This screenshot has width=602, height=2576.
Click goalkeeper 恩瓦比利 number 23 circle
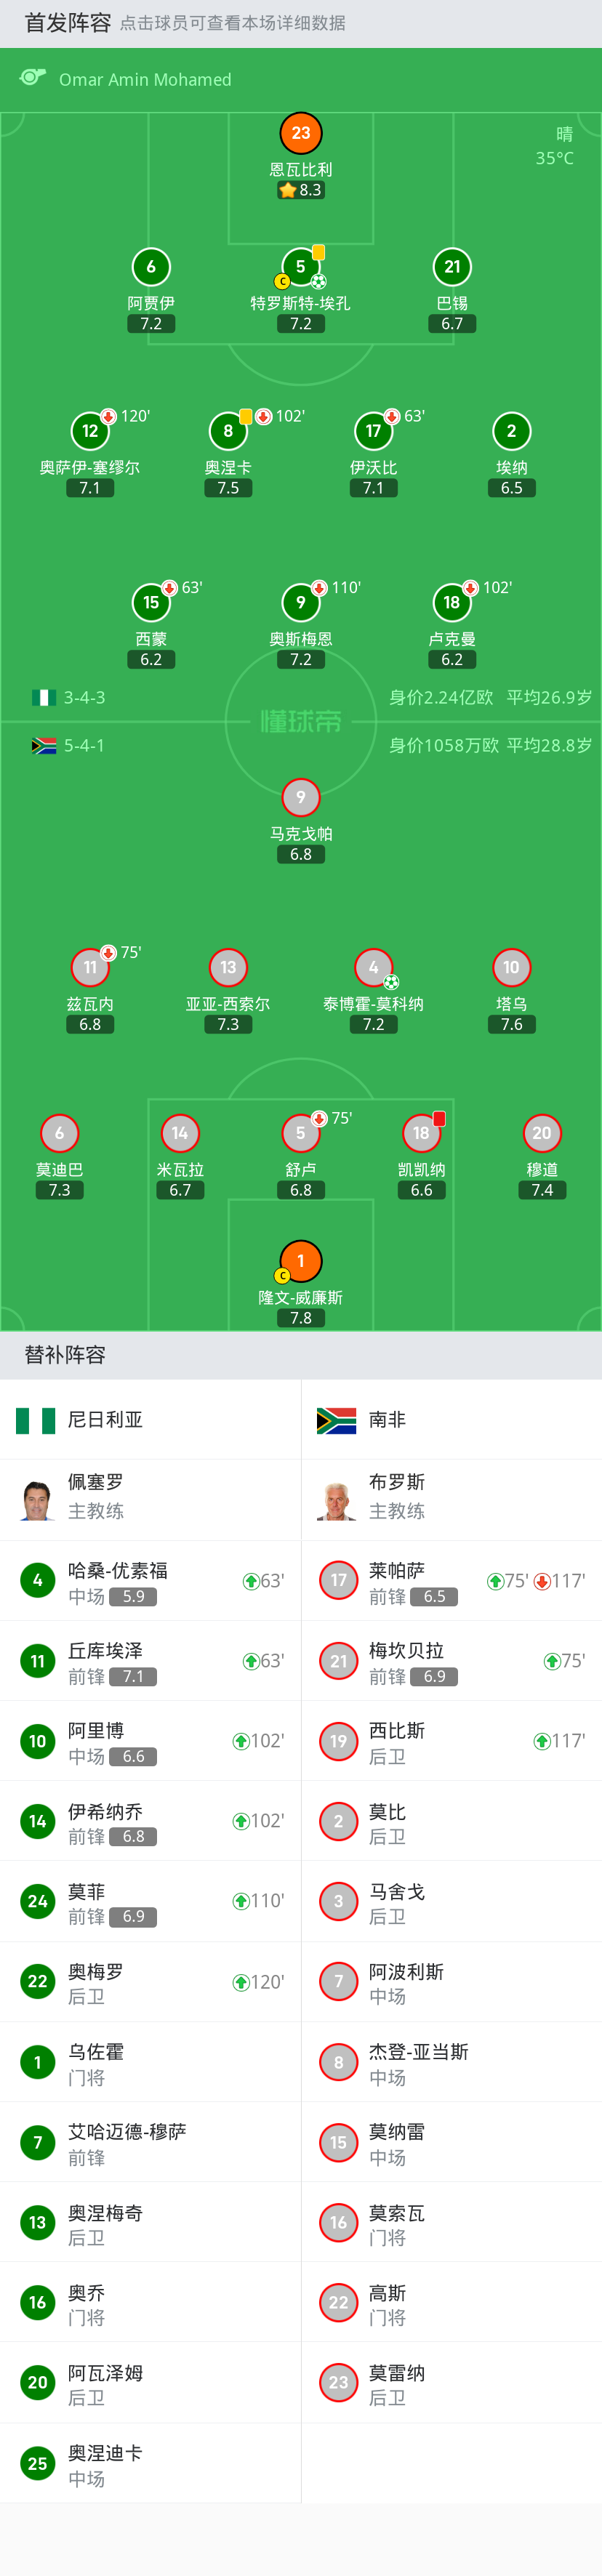click(301, 133)
